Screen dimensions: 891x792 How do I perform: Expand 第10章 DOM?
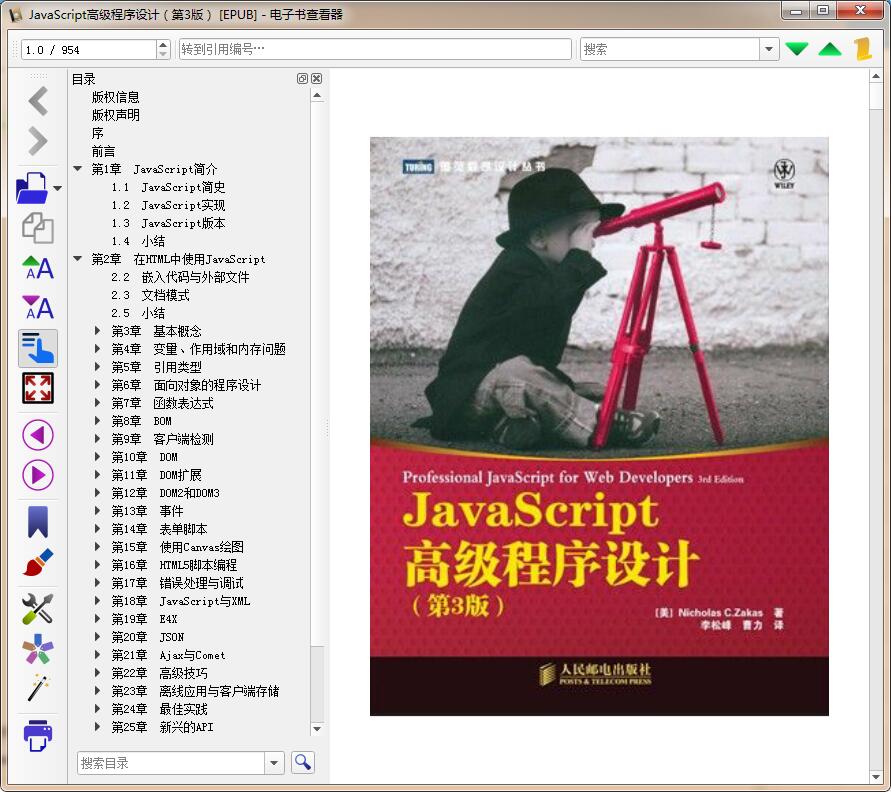(98, 456)
